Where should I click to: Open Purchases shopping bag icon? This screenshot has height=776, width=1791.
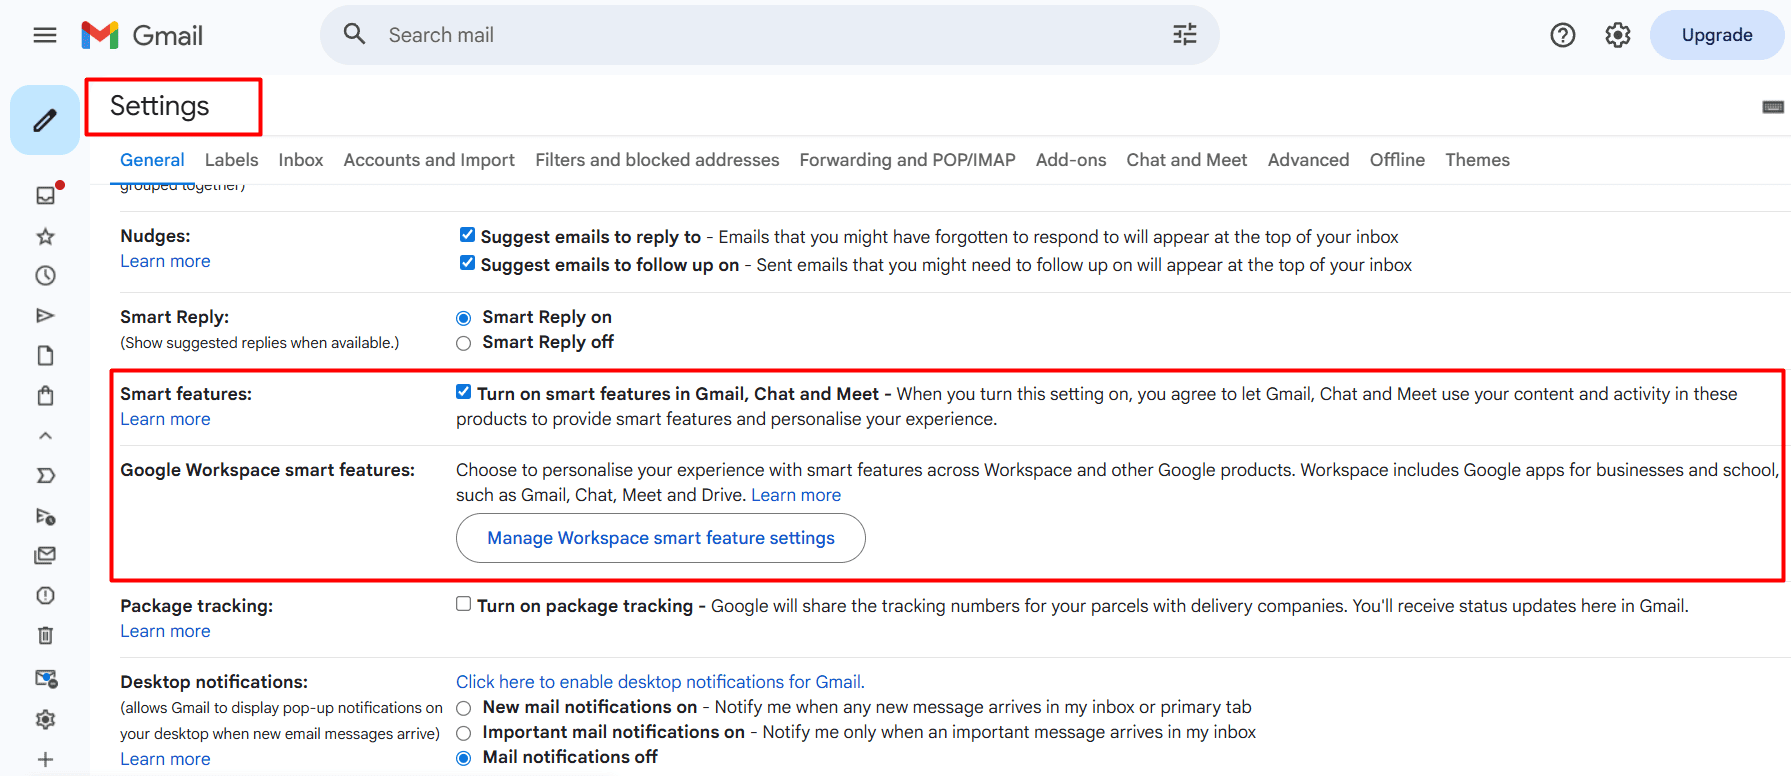(x=45, y=396)
